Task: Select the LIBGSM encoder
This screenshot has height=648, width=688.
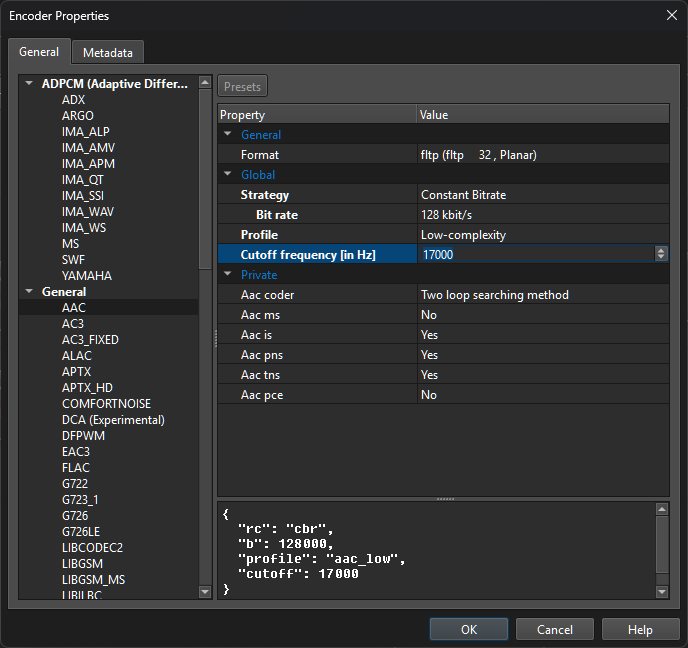Action: click(x=82, y=564)
